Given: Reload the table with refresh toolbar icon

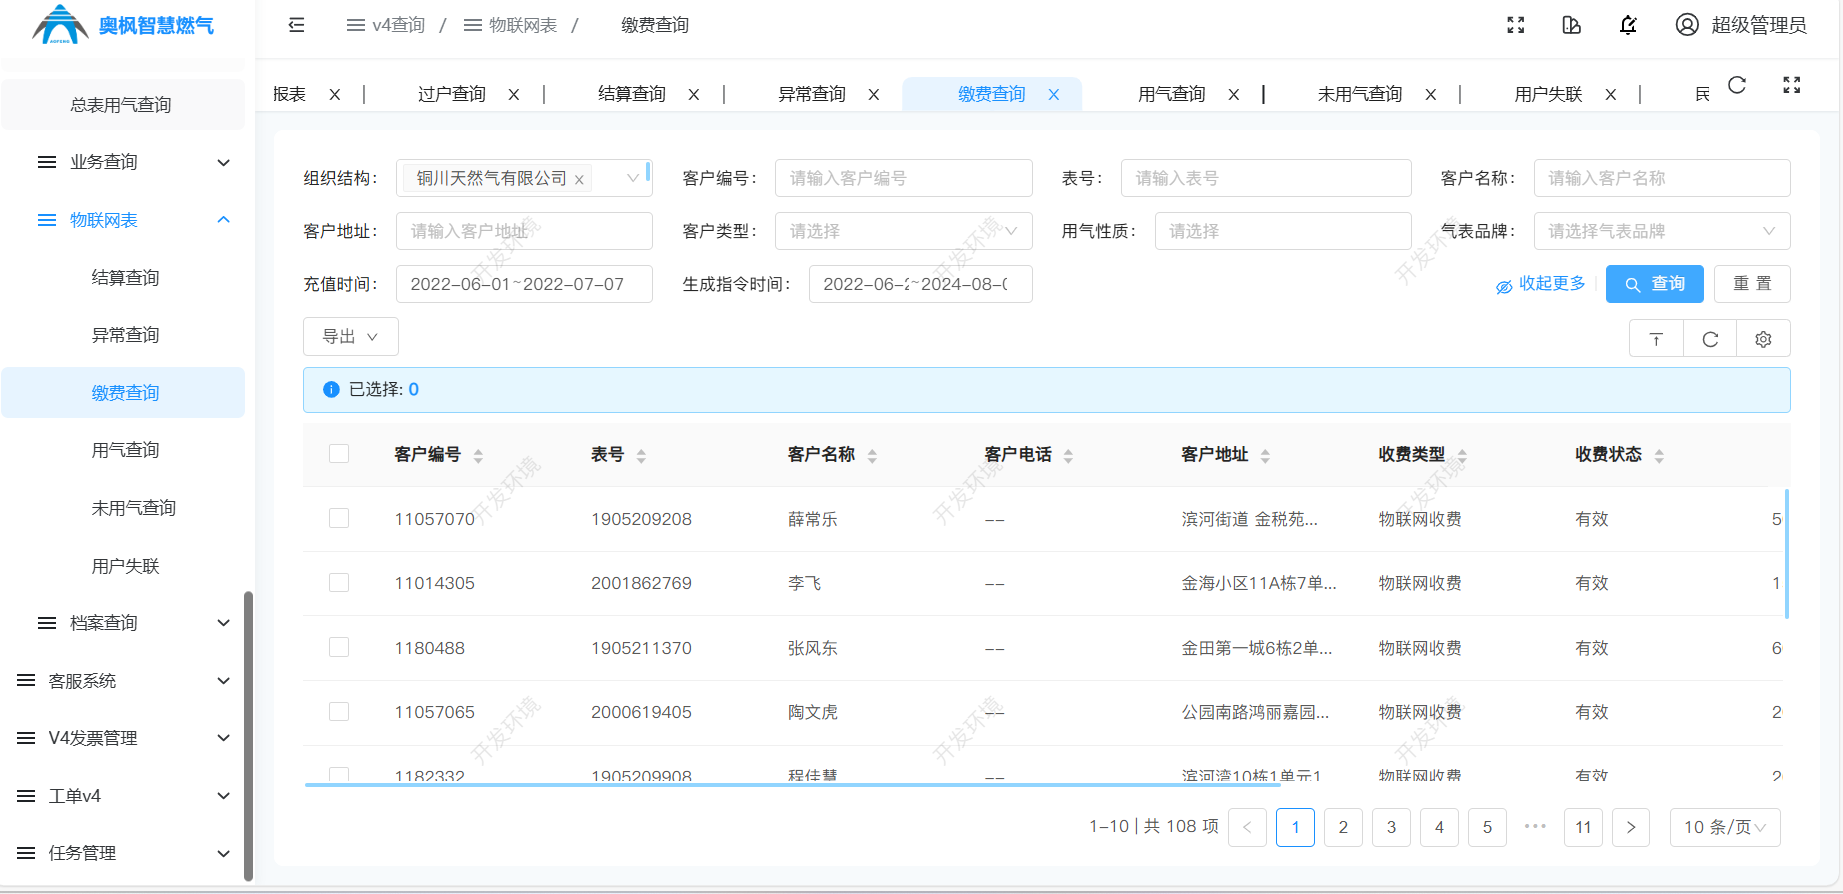Looking at the screenshot, I should pyautogui.click(x=1710, y=339).
